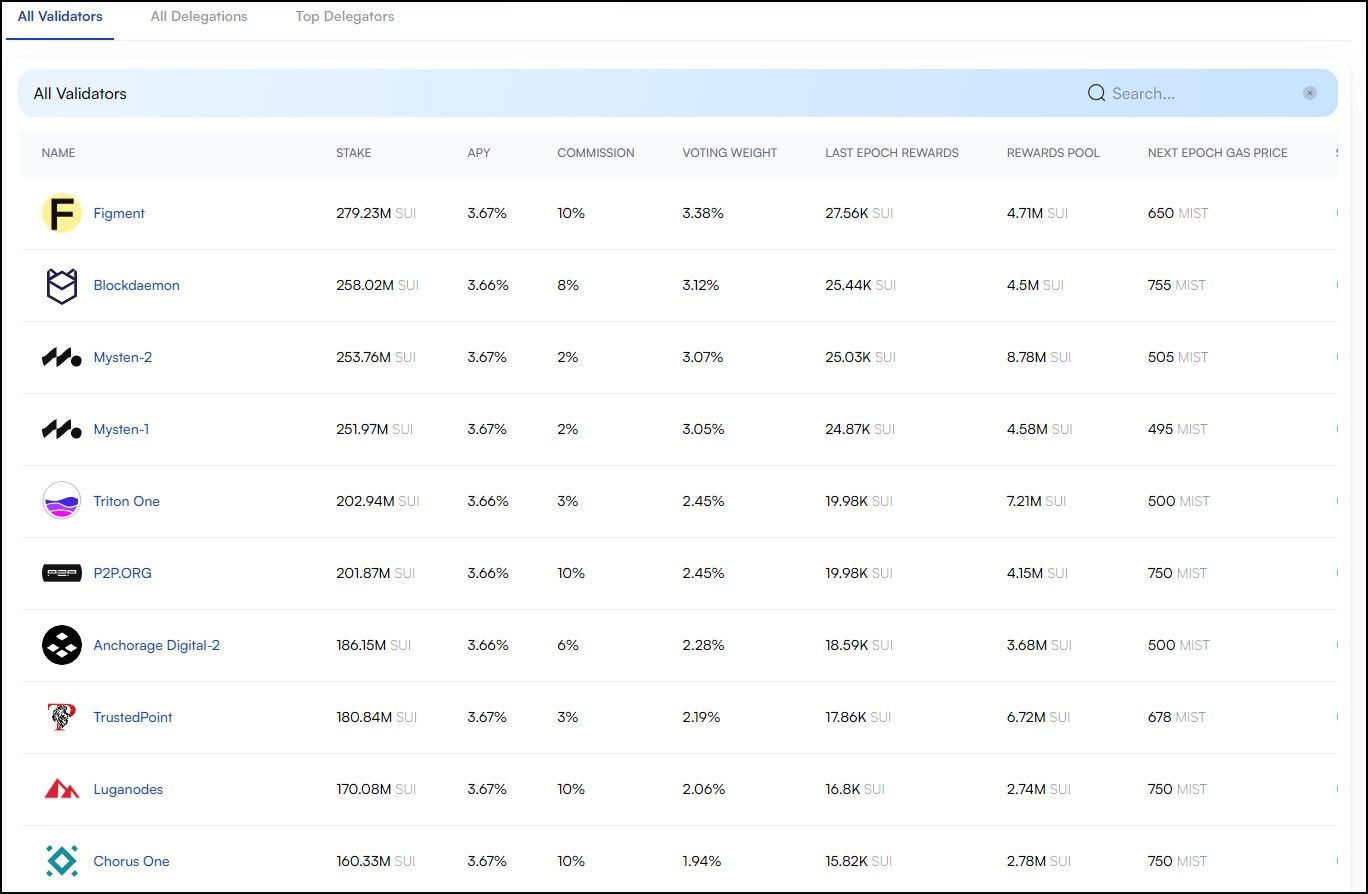Click the P2P.ORG validator logo
1368x894 pixels.
[61, 573]
